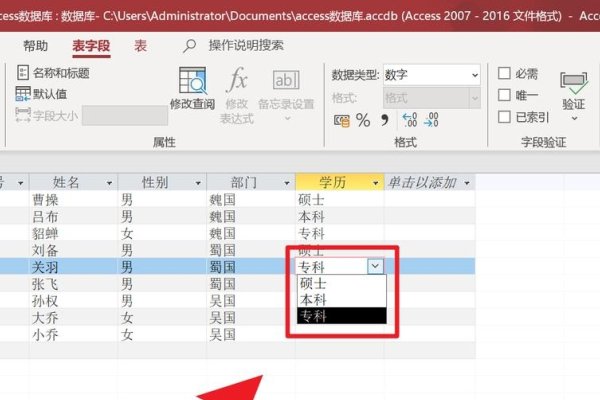
Task: Switch to the Table (表) tab
Action: (x=140, y=46)
